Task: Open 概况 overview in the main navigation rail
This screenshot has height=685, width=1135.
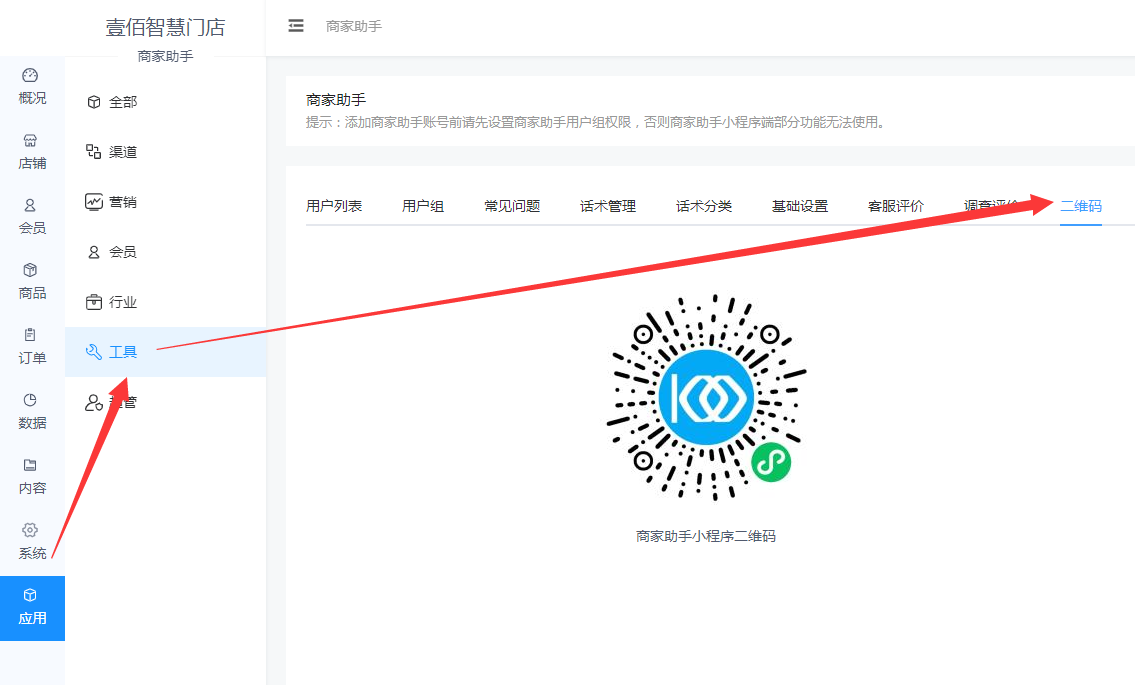Action: point(32,87)
